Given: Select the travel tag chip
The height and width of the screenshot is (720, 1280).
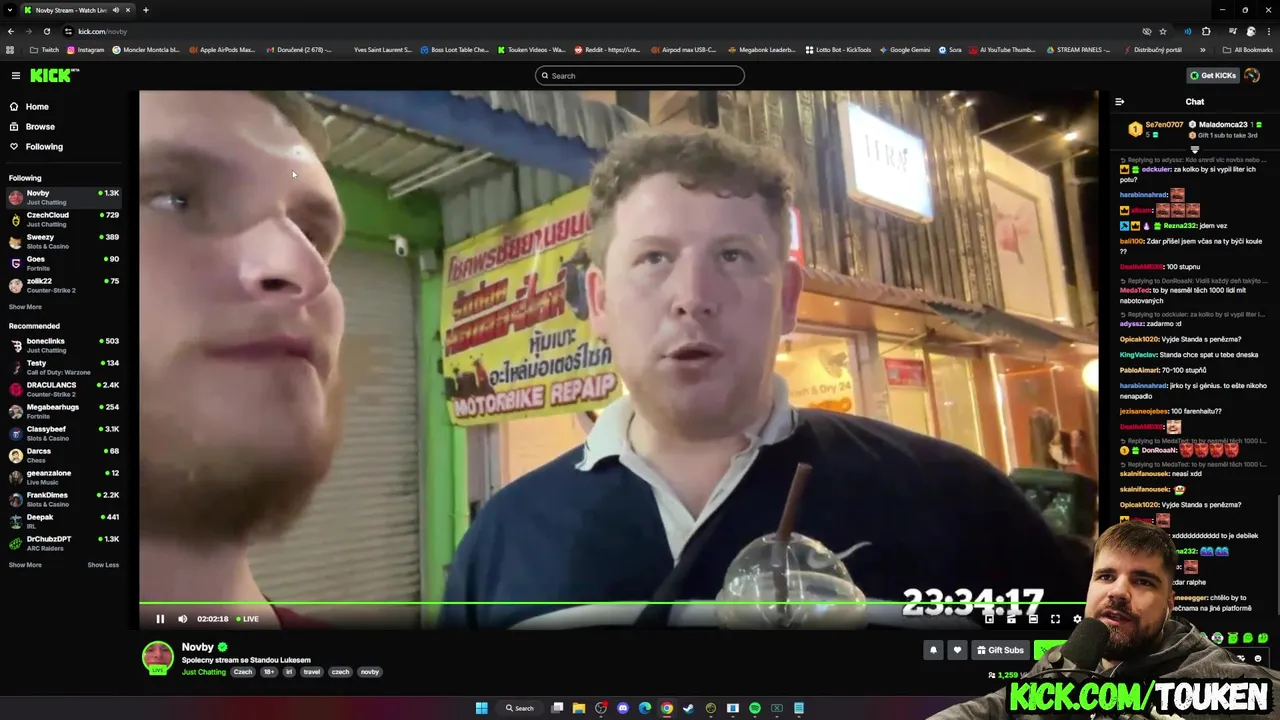Looking at the screenshot, I should (x=311, y=672).
